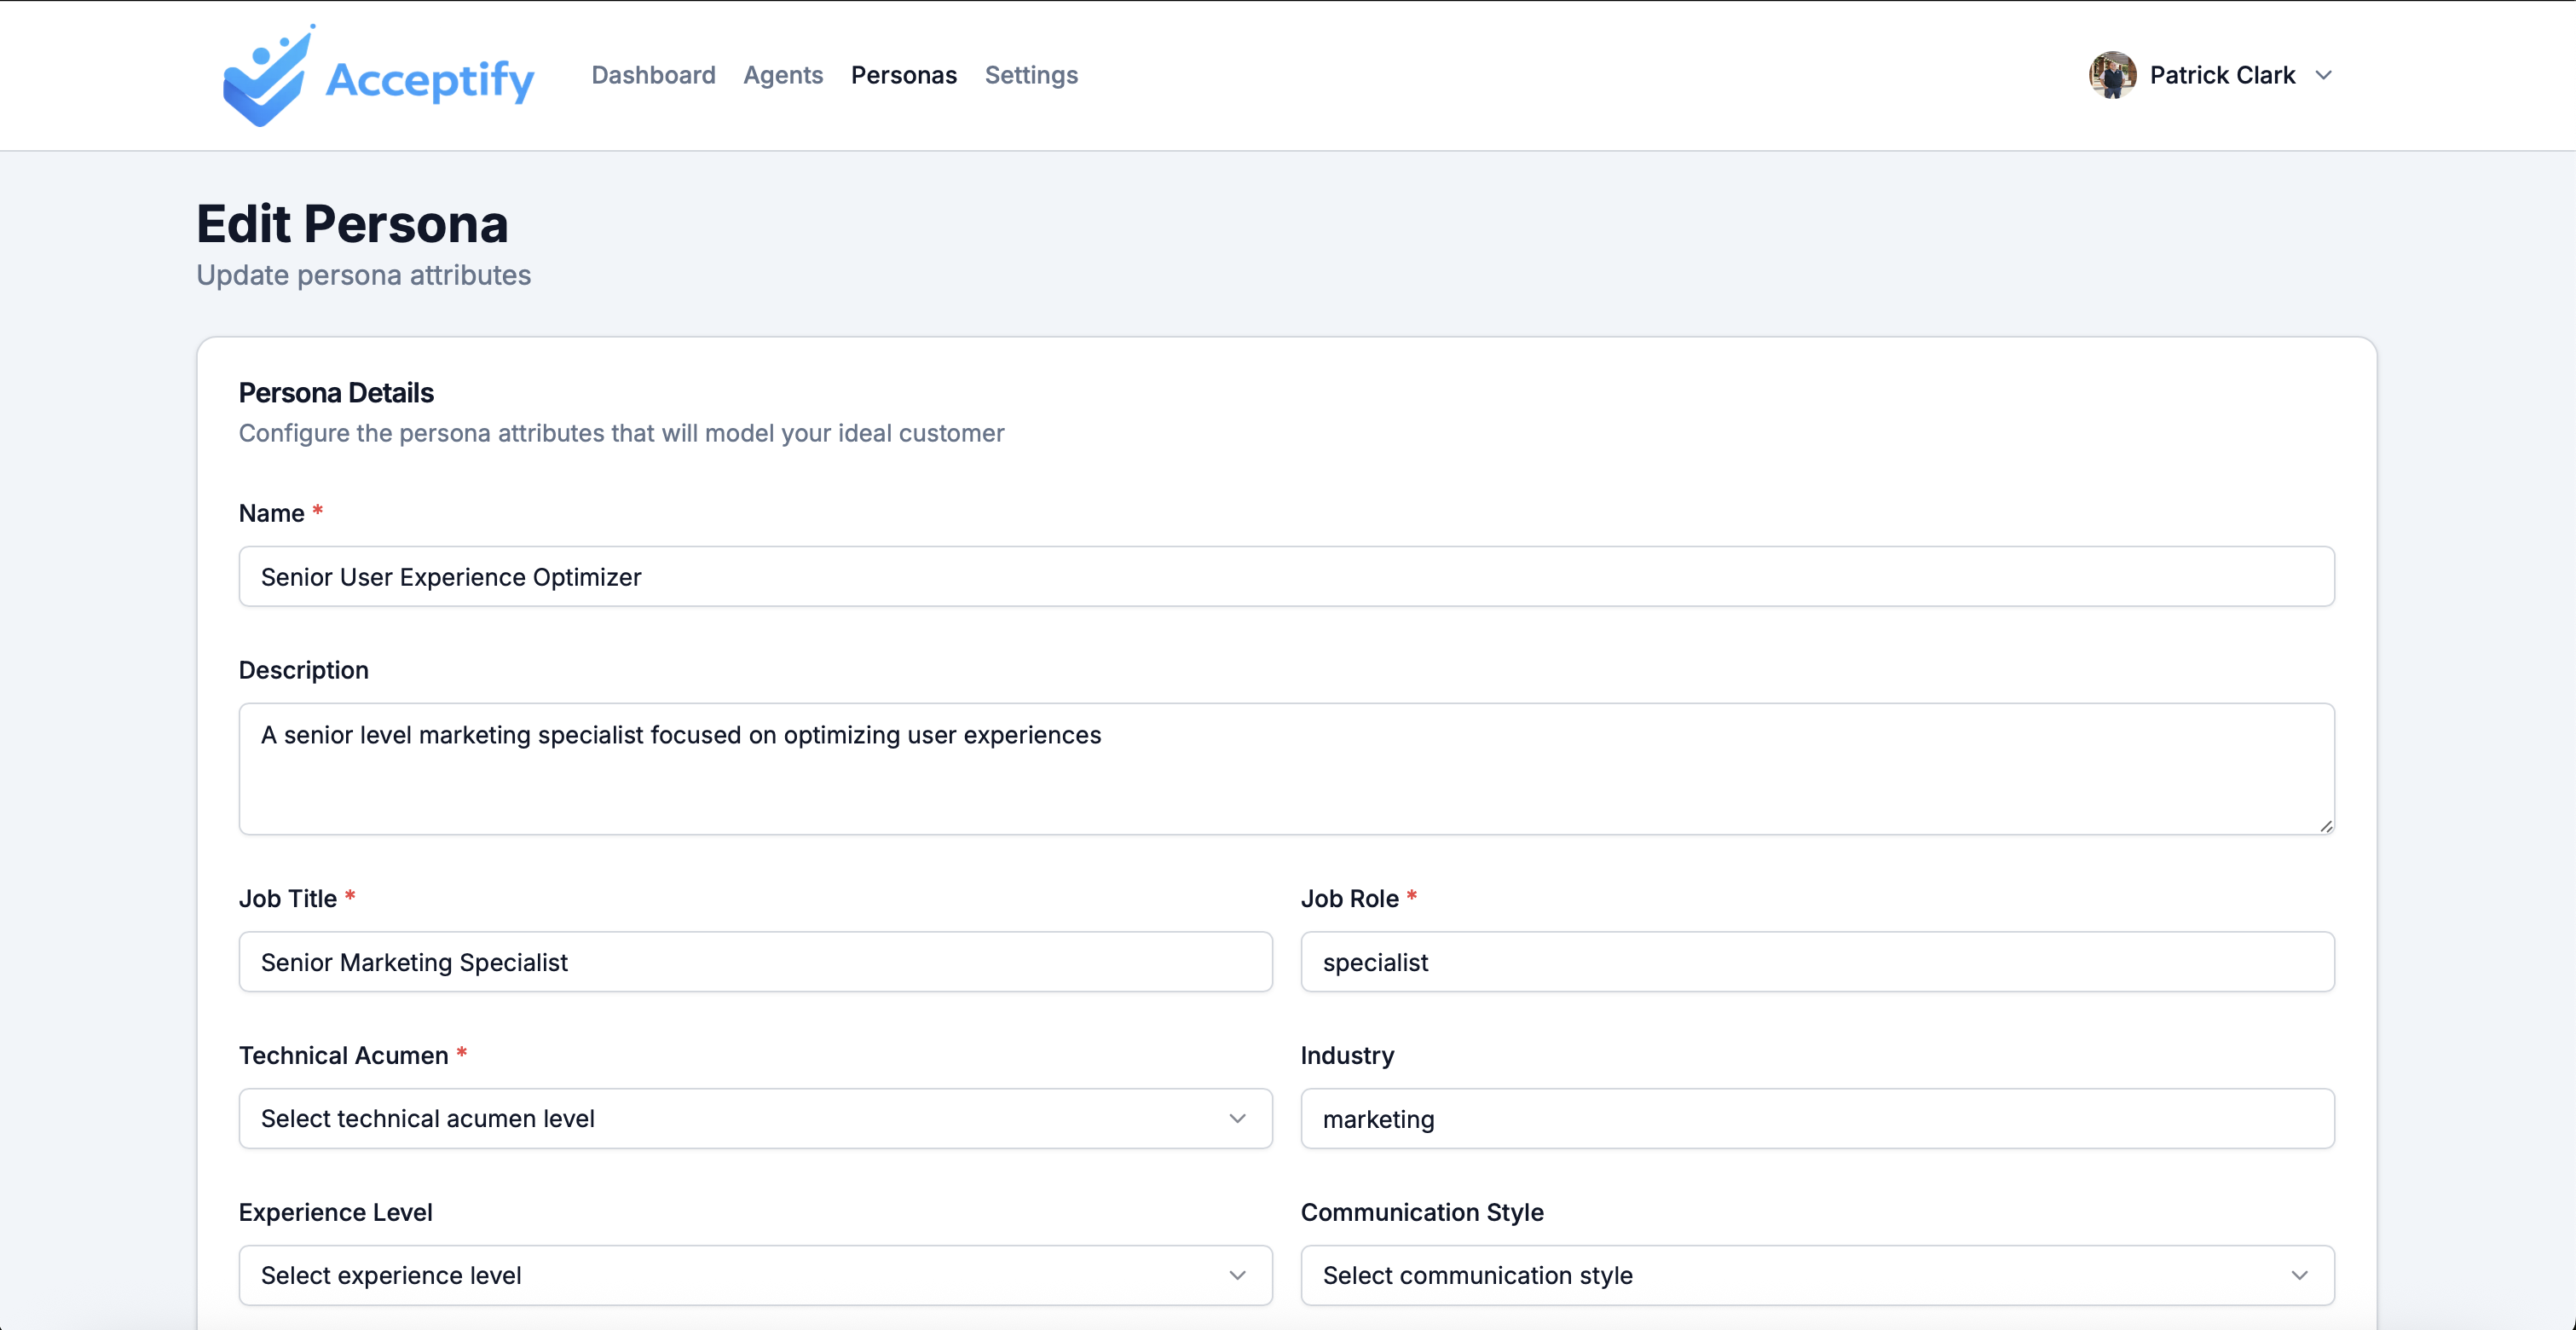Click the Name field containing Senior User Experience Optimizer
The width and height of the screenshot is (2576, 1330).
tap(1286, 576)
